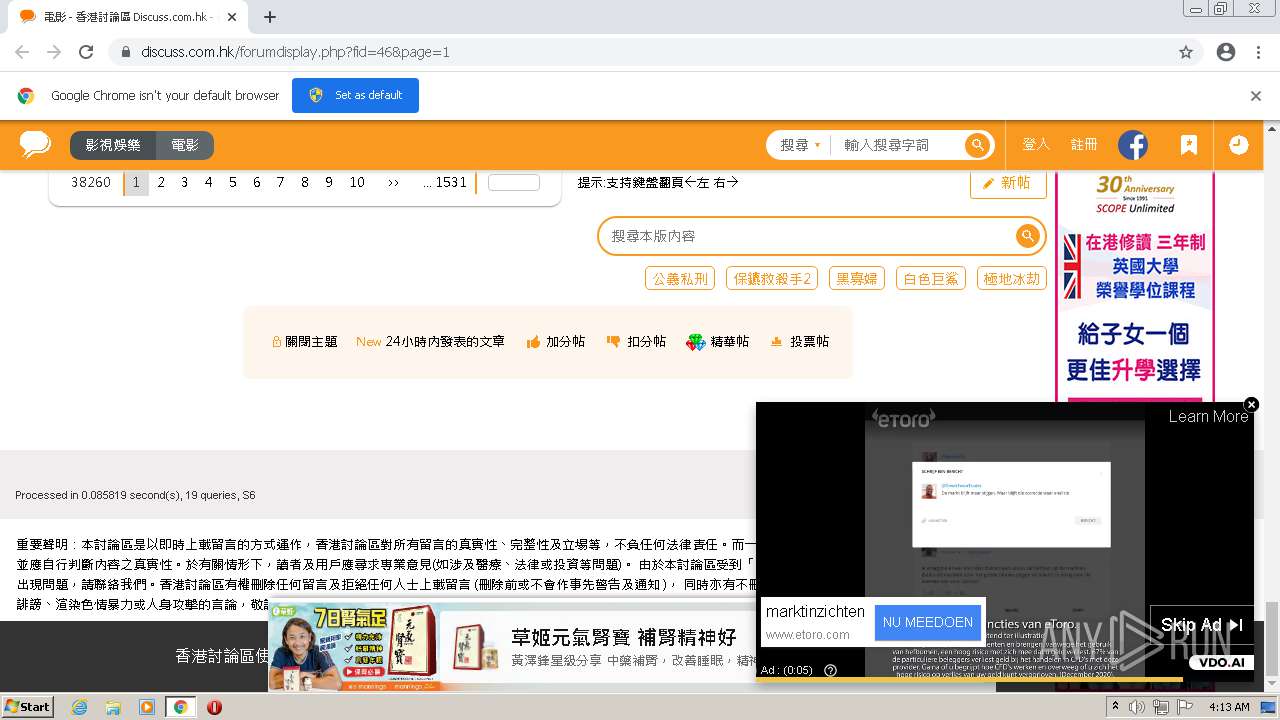The width and height of the screenshot is (1280, 720).
Task: Dismiss the default browser notification bar
Action: [1256, 96]
